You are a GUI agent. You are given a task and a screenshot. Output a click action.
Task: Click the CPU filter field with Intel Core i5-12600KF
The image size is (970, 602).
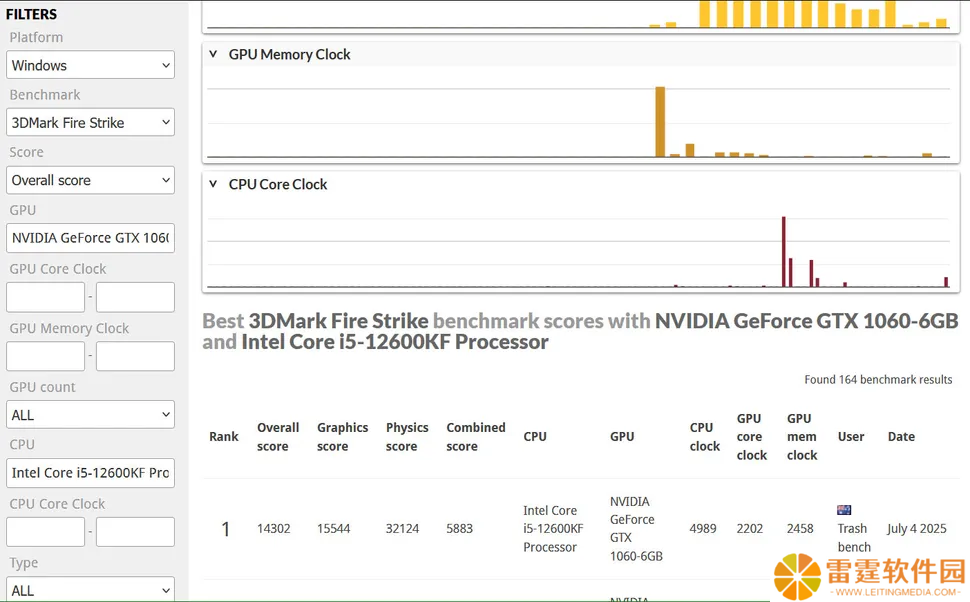point(90,473)
